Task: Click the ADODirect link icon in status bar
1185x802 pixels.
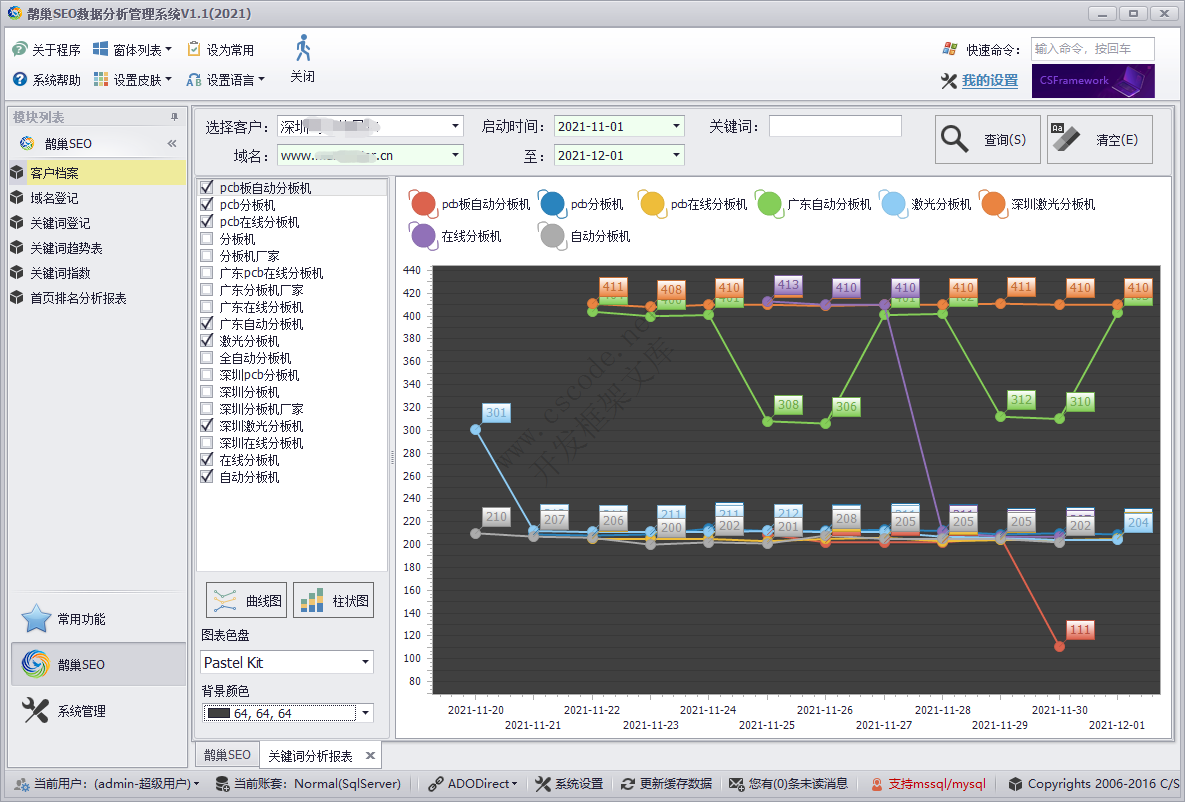Action: click(435, 784)
